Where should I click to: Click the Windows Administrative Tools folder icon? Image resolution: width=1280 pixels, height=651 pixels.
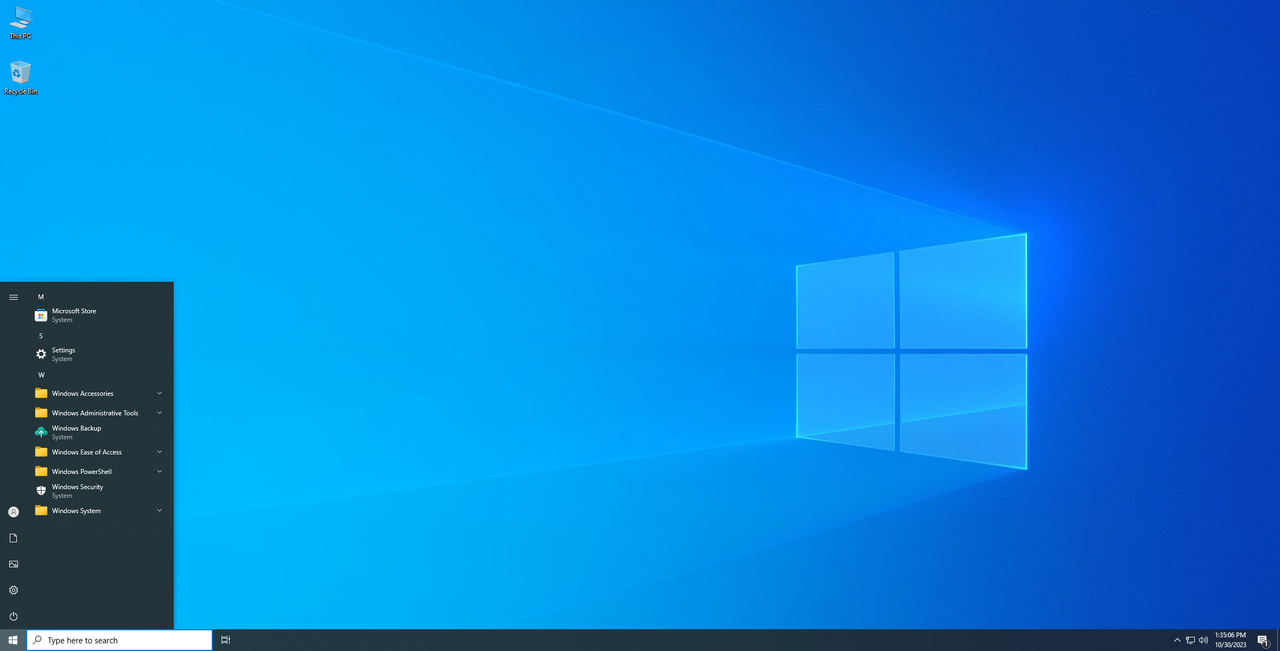pos(41,412)
